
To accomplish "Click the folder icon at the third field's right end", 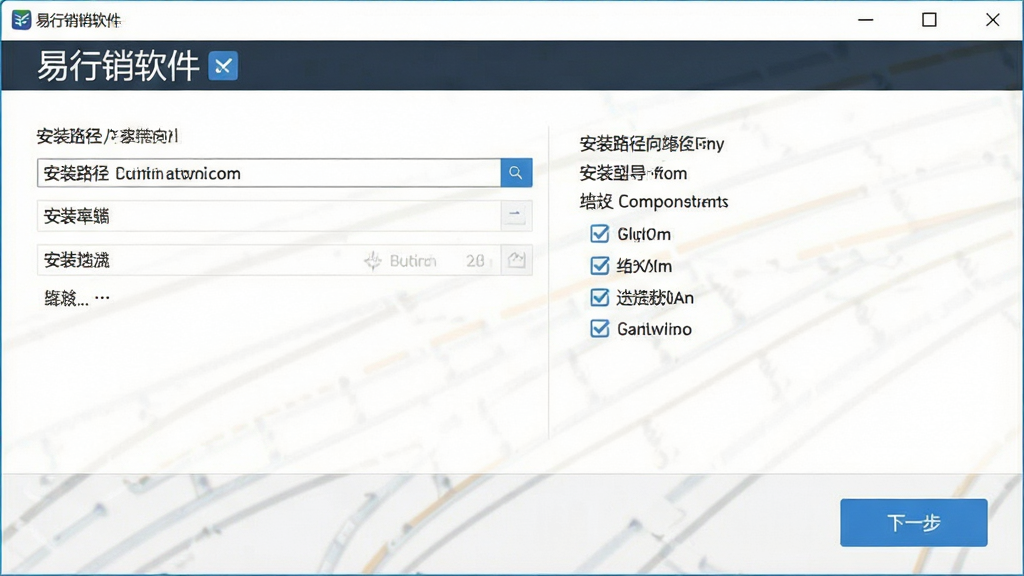I will click(517, 260).
